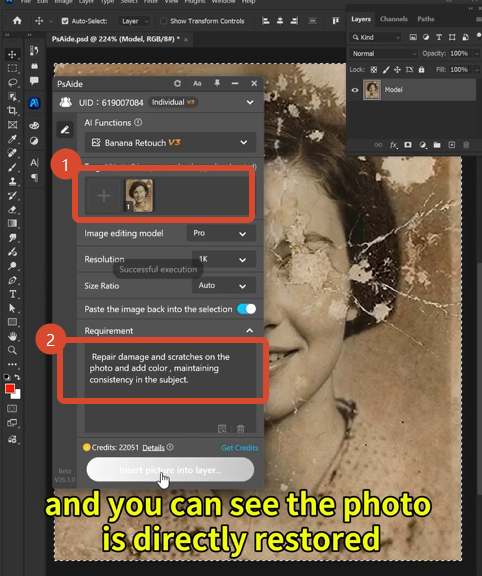Toggle lock all padlock icon
The width and height of the screenshot is (482, 576).
(421, 69)
